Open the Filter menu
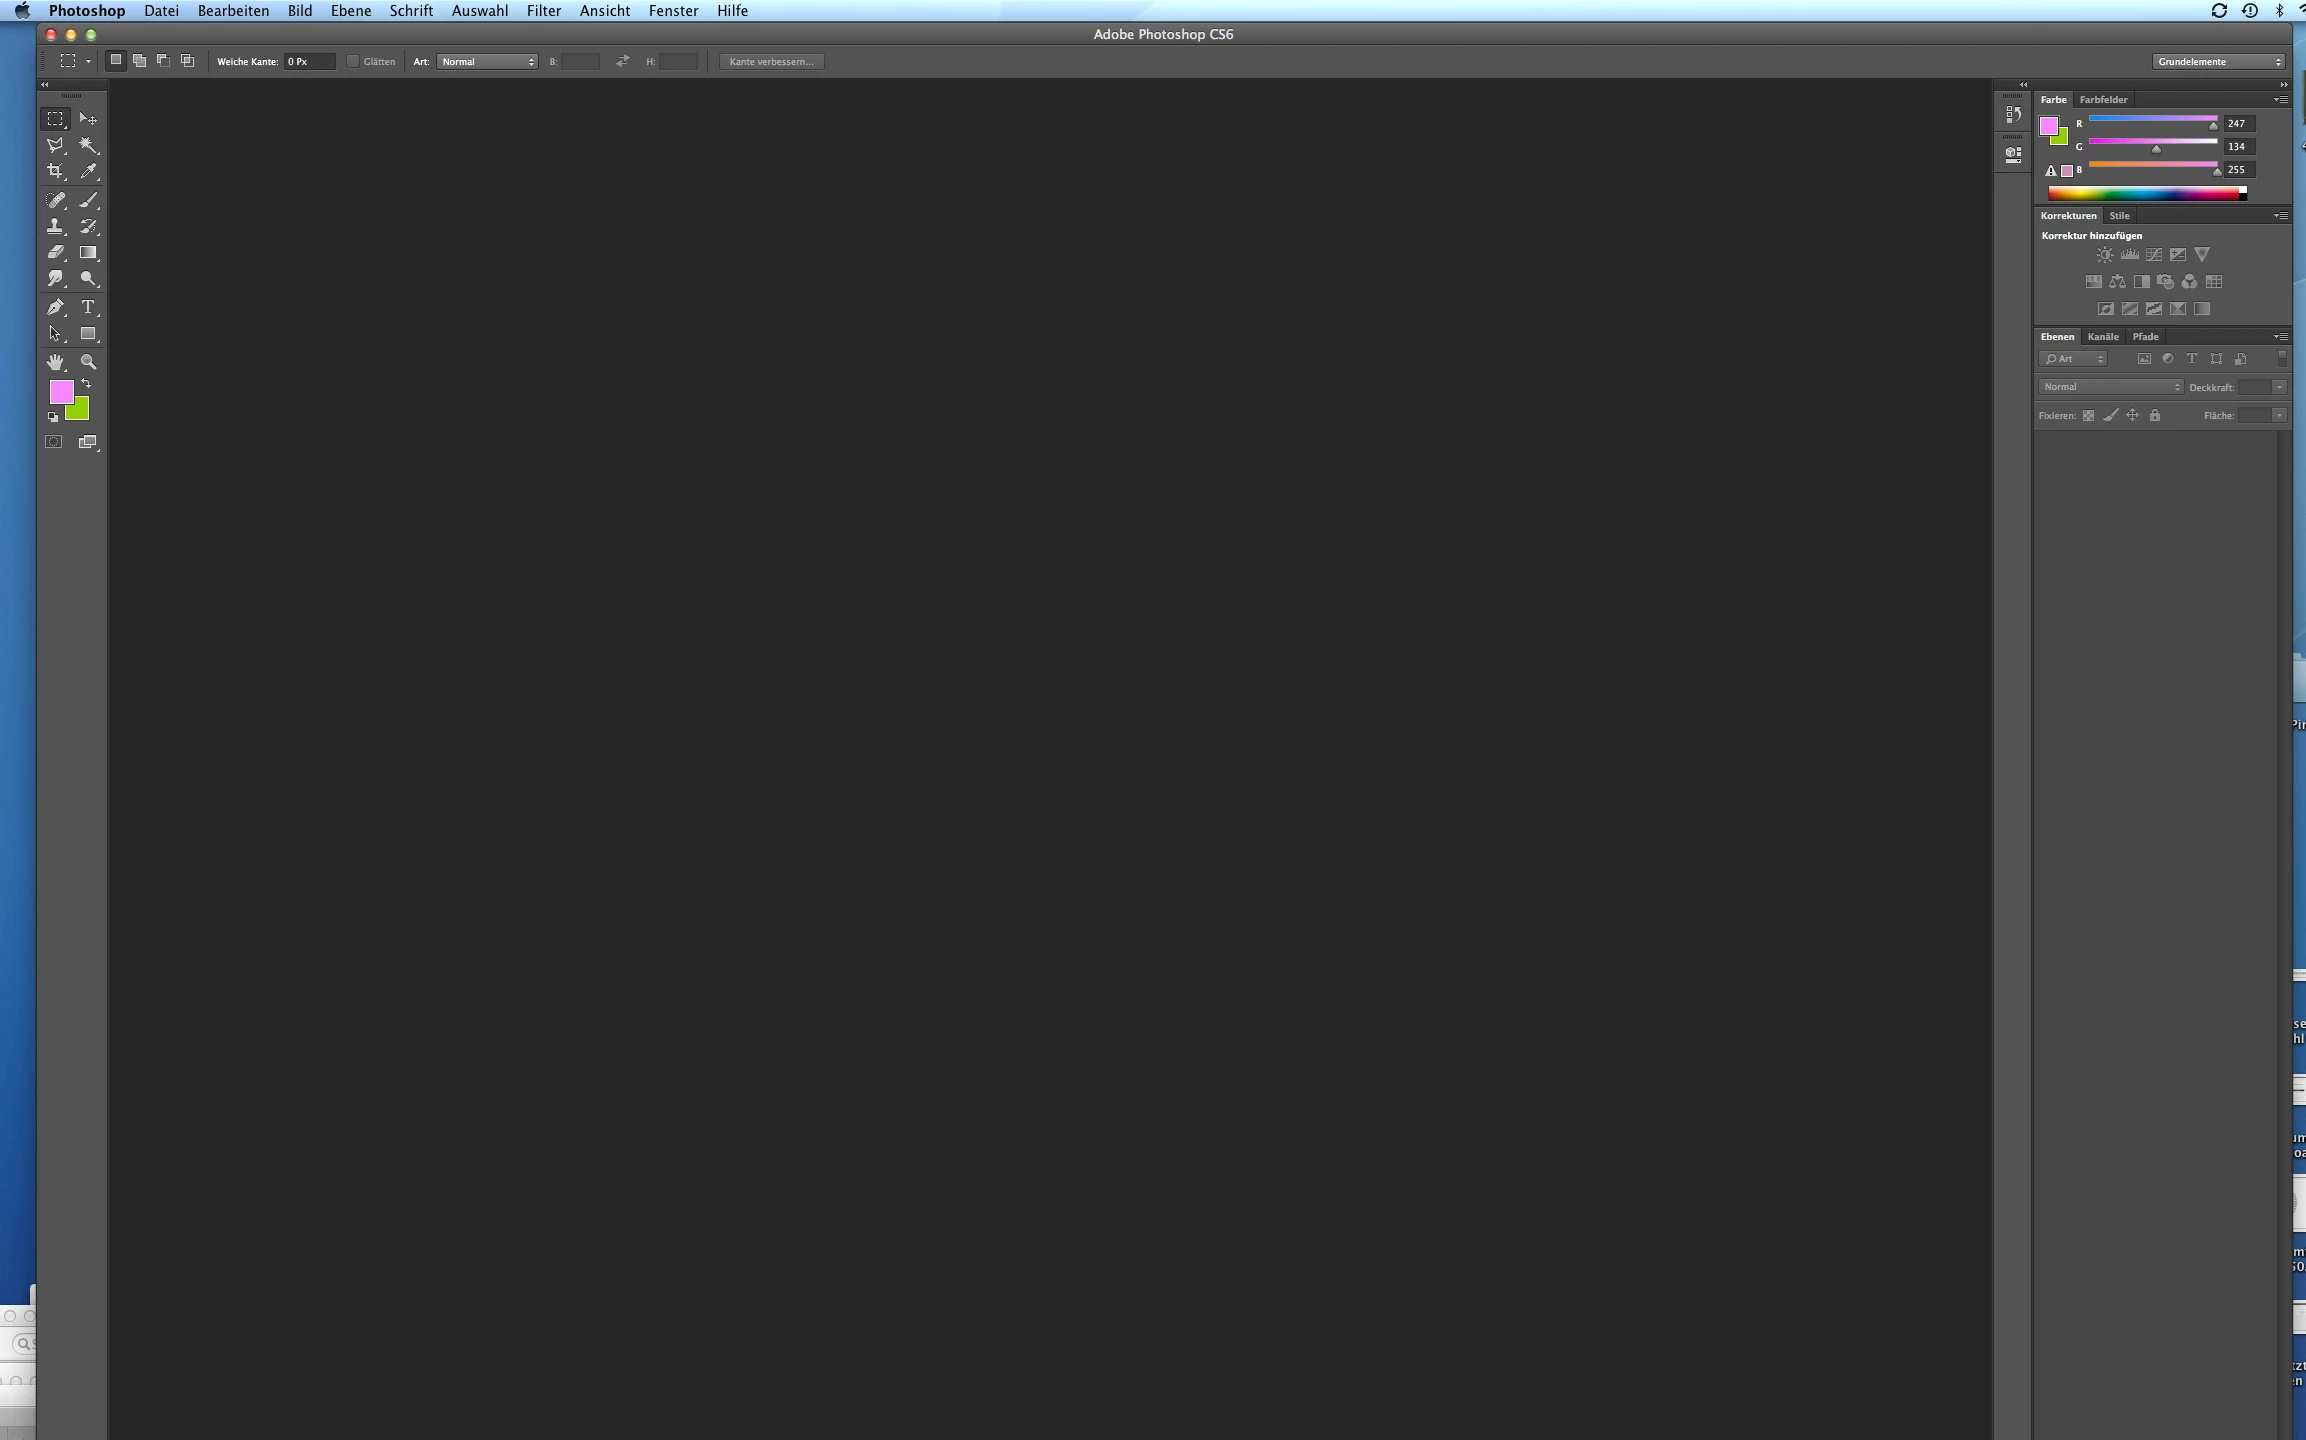 coord(543,11)
